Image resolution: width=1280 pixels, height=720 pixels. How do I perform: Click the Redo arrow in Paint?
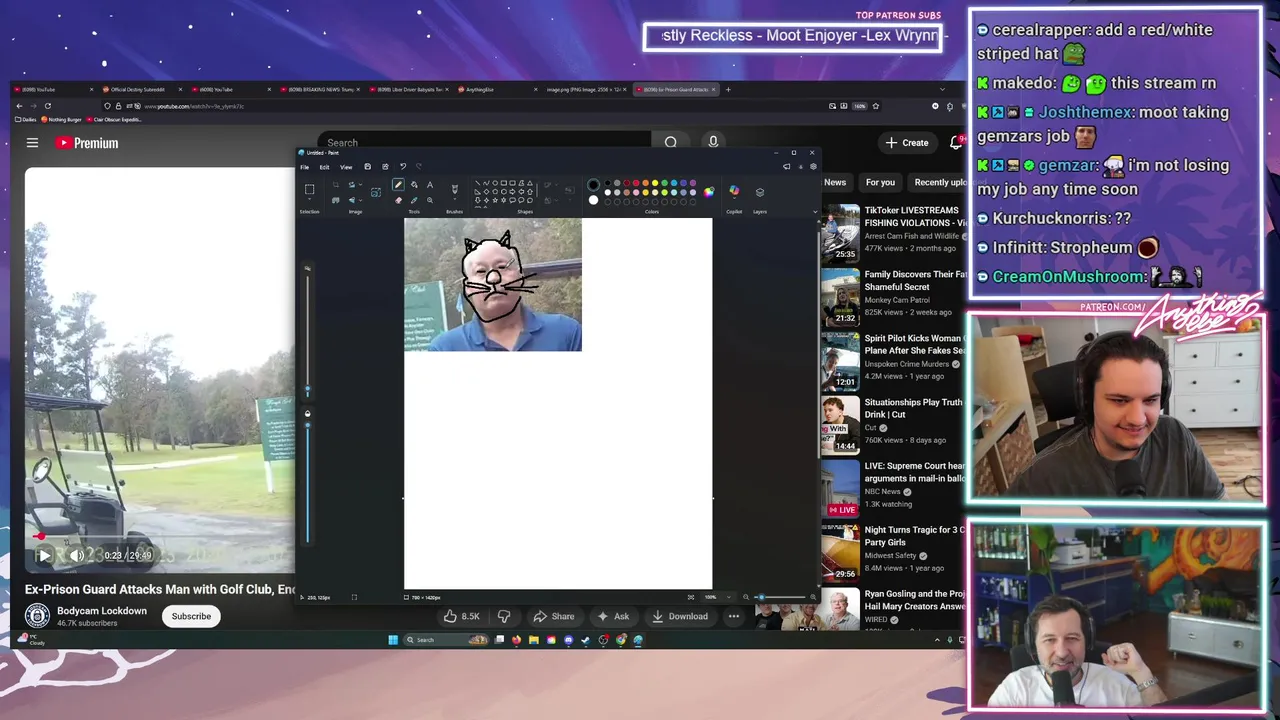click(x=418, y=166)
